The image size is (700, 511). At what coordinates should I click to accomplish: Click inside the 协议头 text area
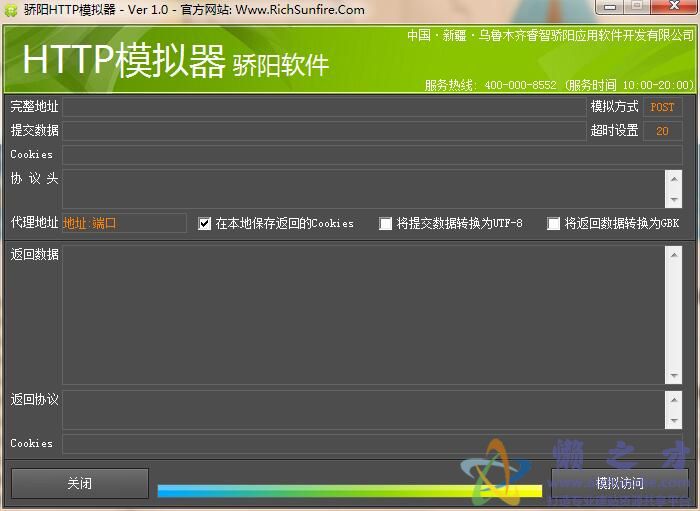[364, 189]
